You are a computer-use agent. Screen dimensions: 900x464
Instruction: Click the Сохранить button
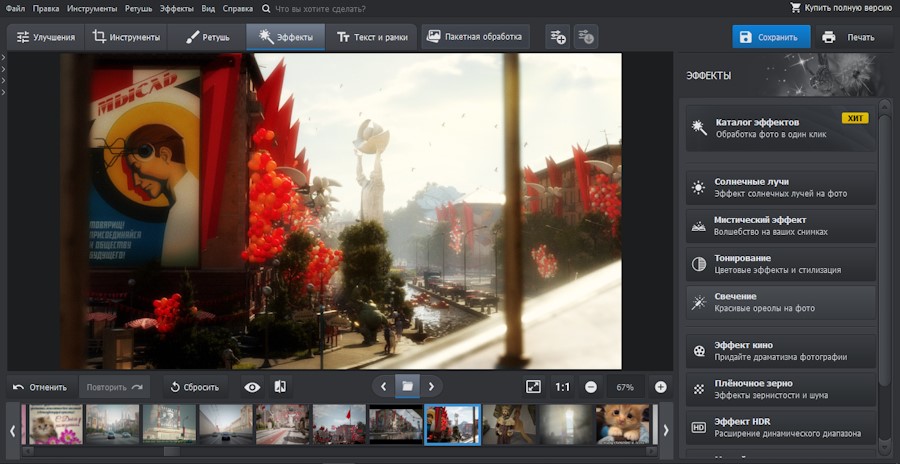tap(770, 37)
